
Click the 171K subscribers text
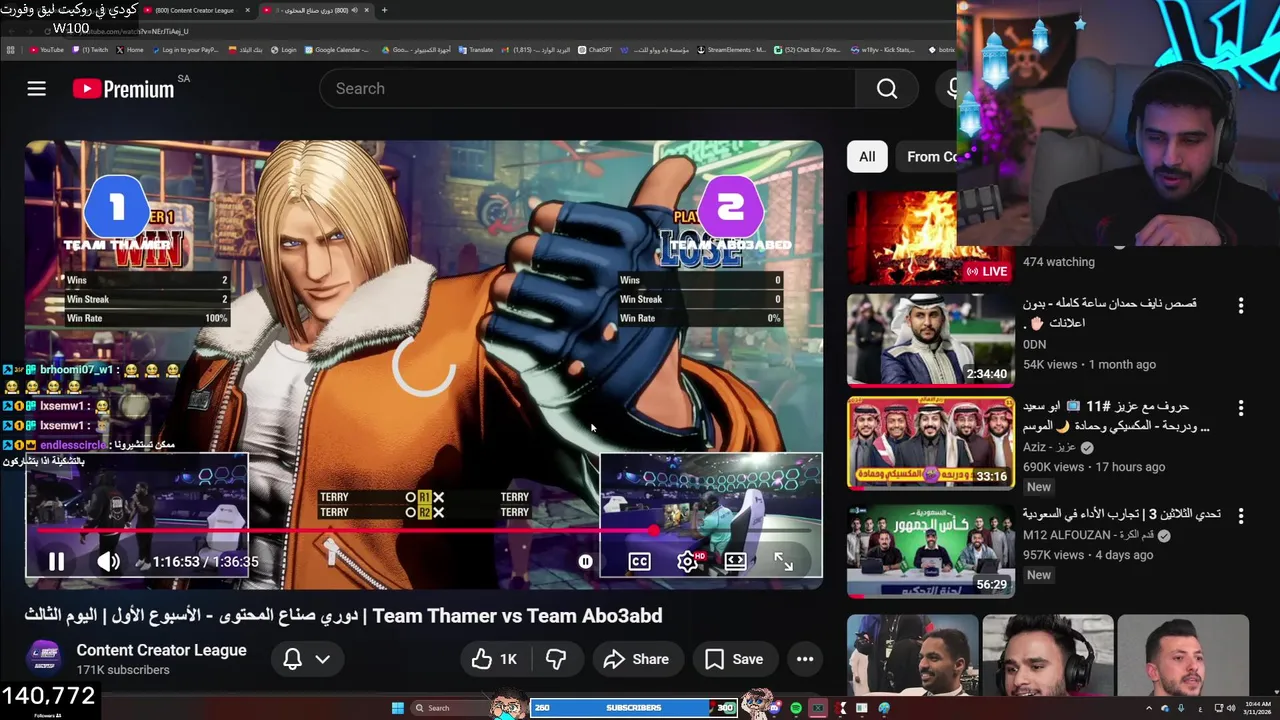(x=123, y=670)
